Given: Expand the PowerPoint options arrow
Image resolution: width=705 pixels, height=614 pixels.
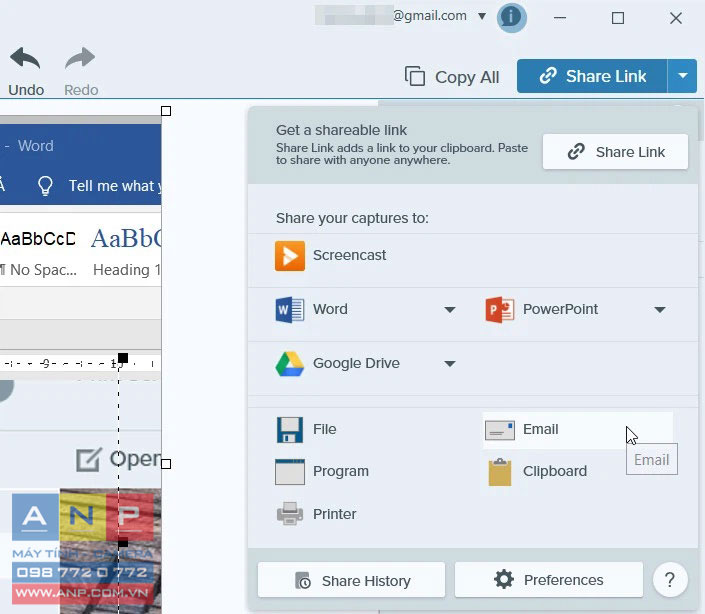Looking at the screenshot, I should (x=660, y=310).
